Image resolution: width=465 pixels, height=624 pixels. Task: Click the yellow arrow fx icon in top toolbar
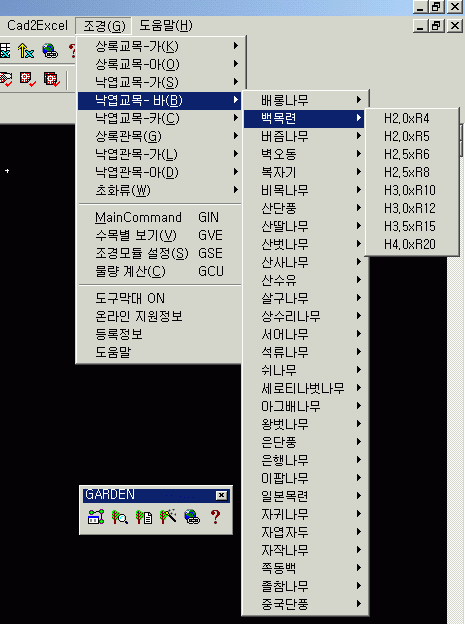pyautogui.click(x=26, y=51)
